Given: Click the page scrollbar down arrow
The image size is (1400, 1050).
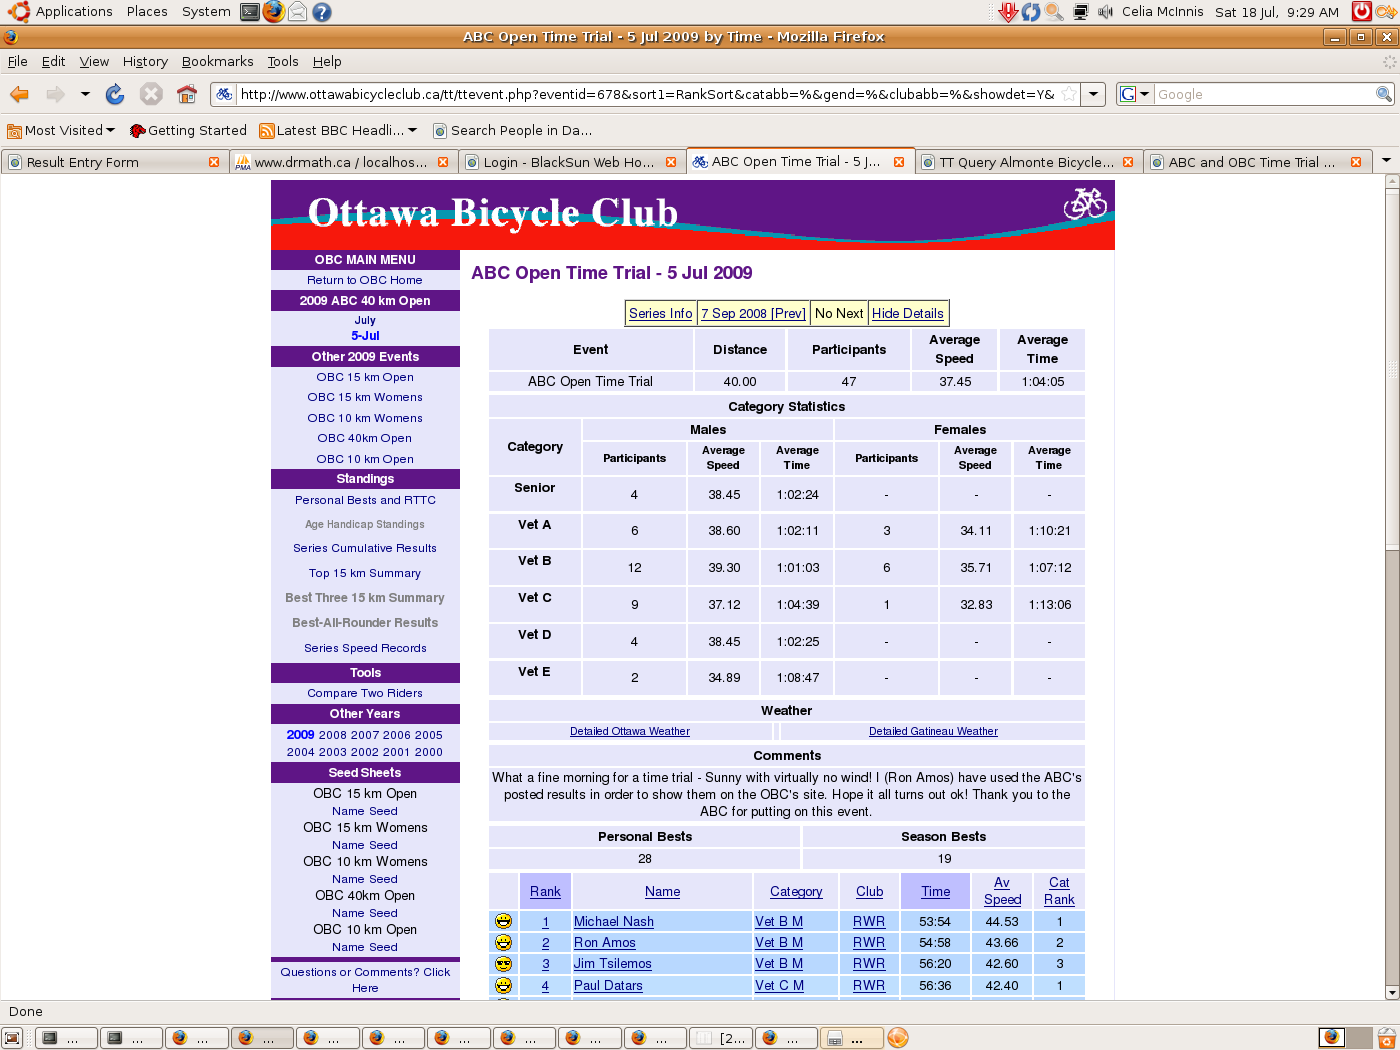Looking at the screenshot, I should tap(1391, 993).
